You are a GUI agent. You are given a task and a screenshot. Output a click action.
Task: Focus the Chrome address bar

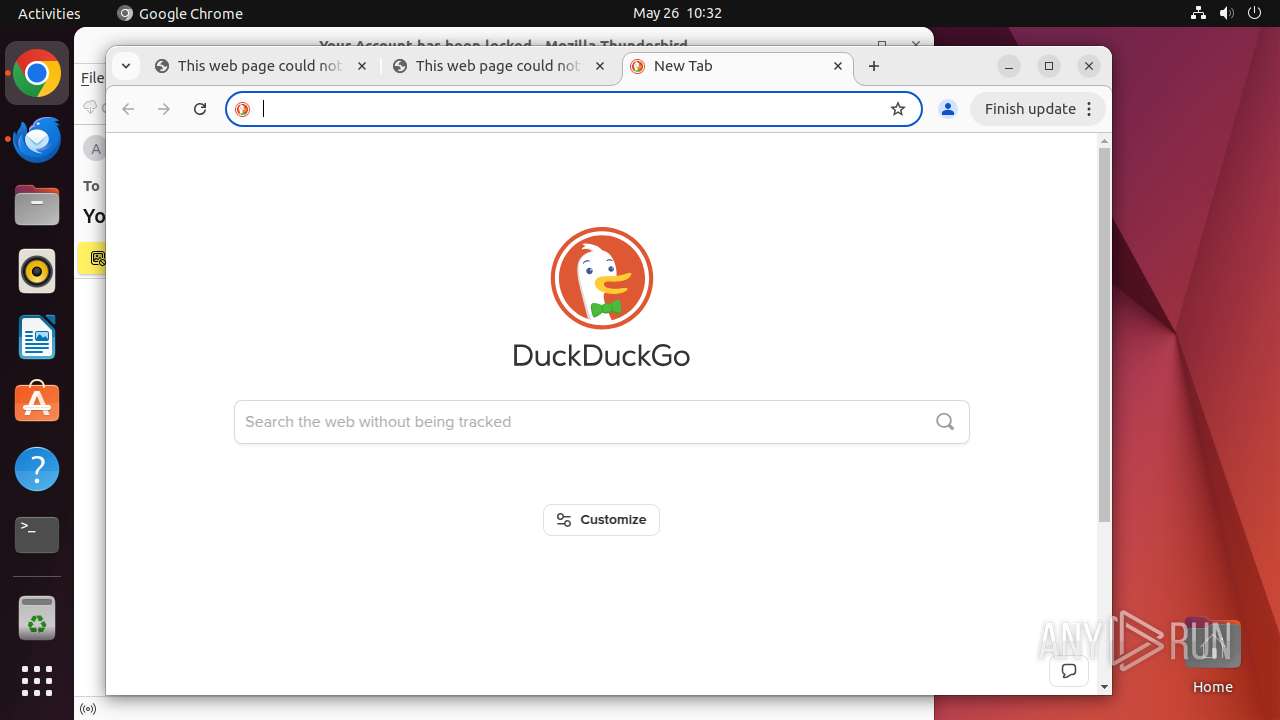(572, 109)
